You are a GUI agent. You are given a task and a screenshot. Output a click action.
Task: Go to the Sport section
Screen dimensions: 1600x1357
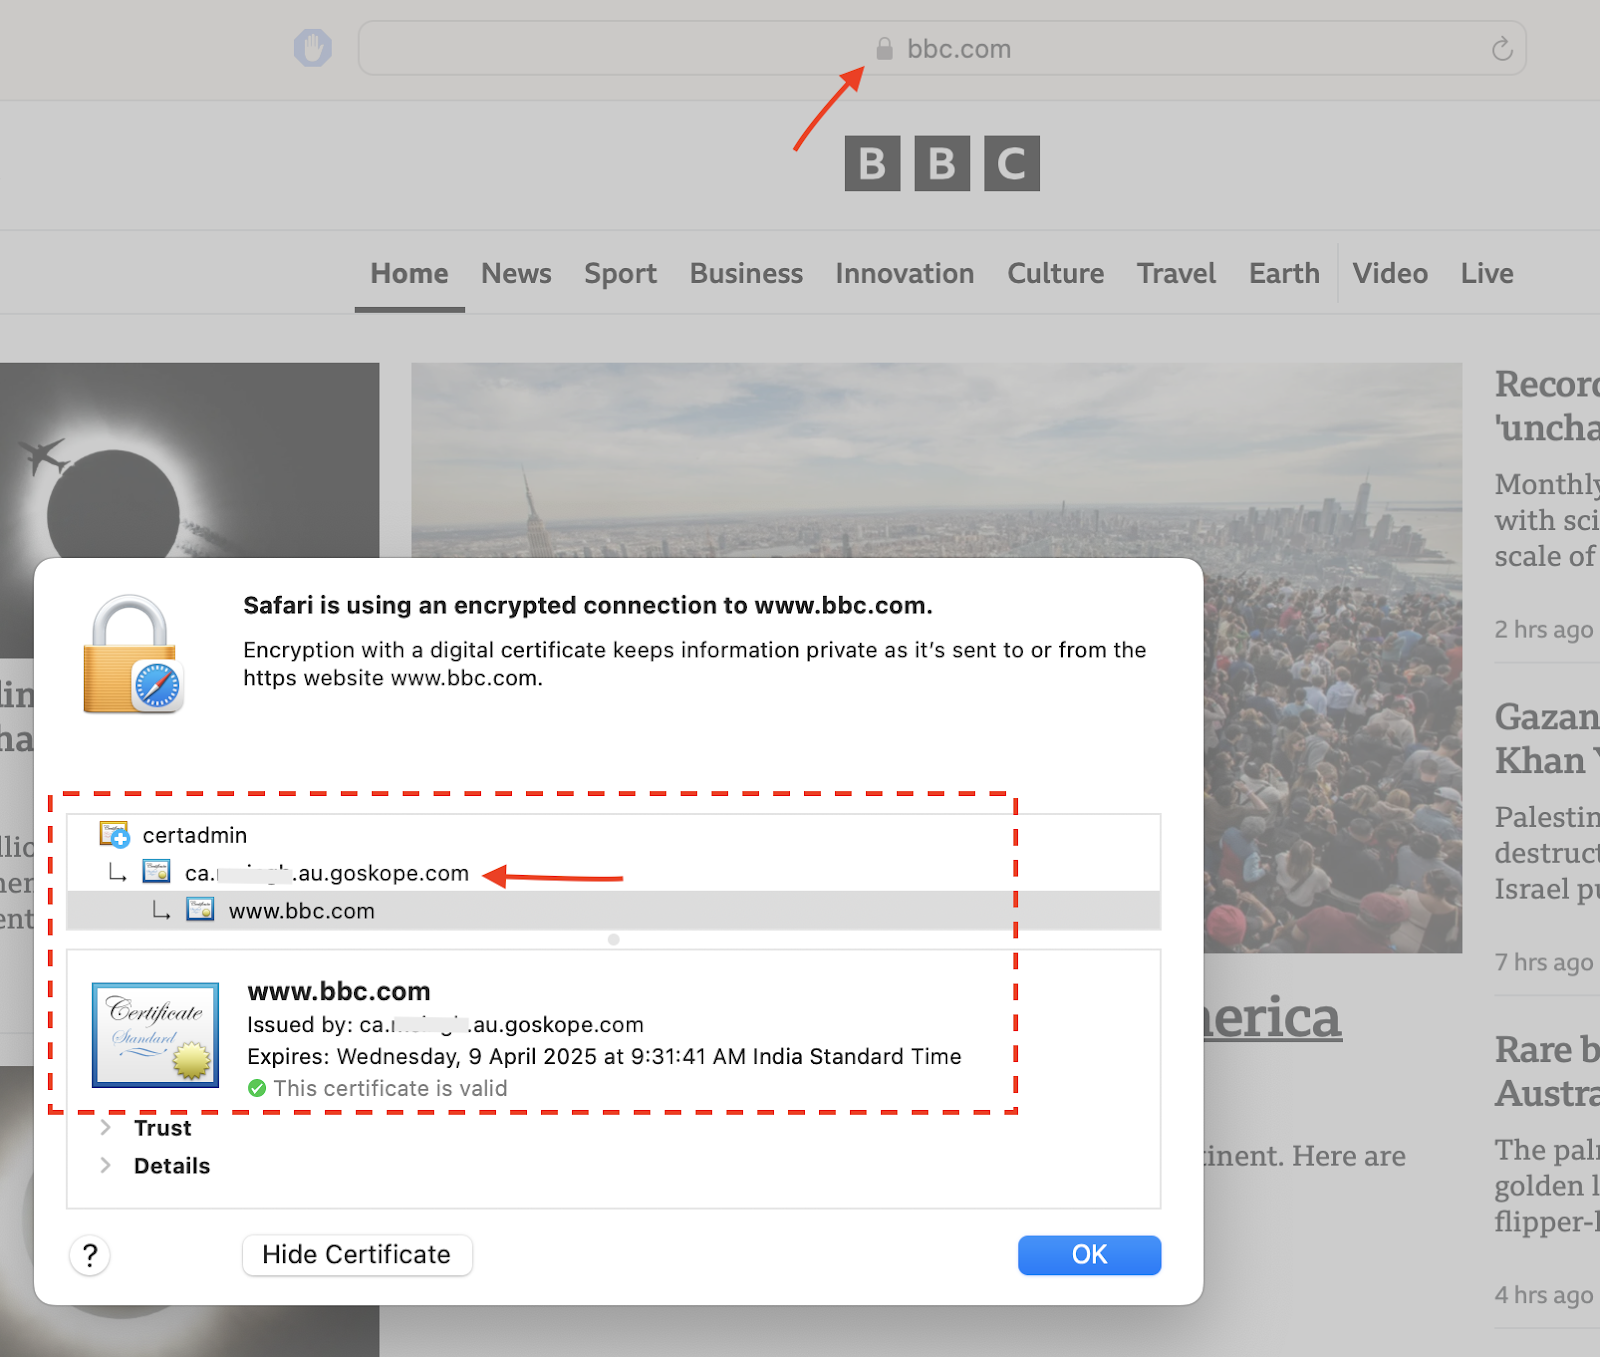point(620,274)
